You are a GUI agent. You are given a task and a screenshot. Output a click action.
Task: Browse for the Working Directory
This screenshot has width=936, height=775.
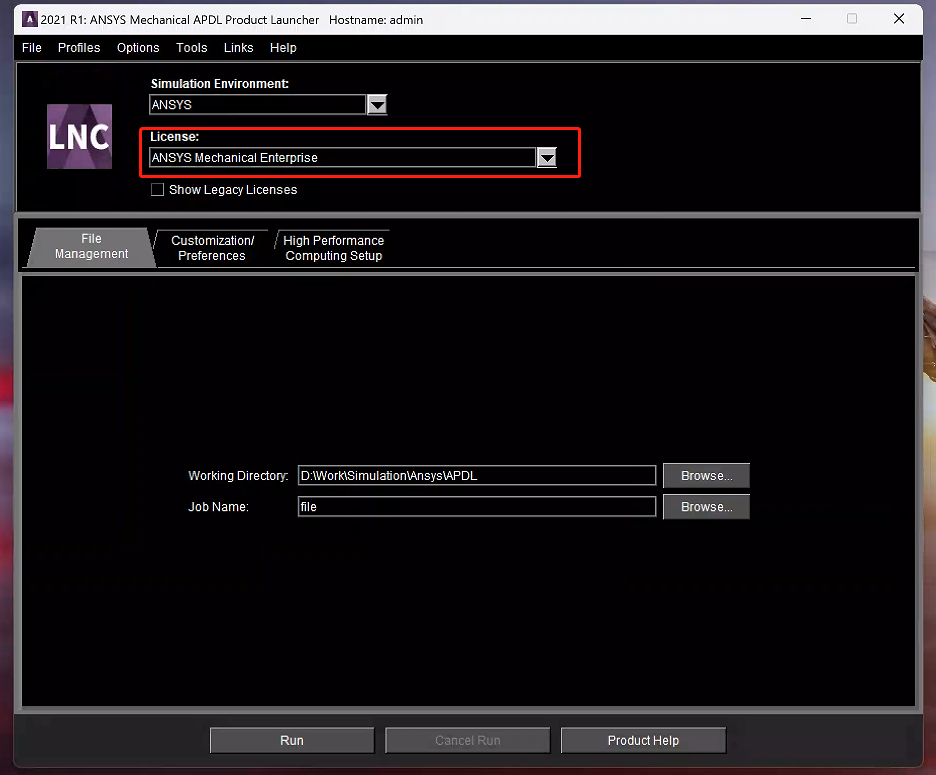click(706, 476)
